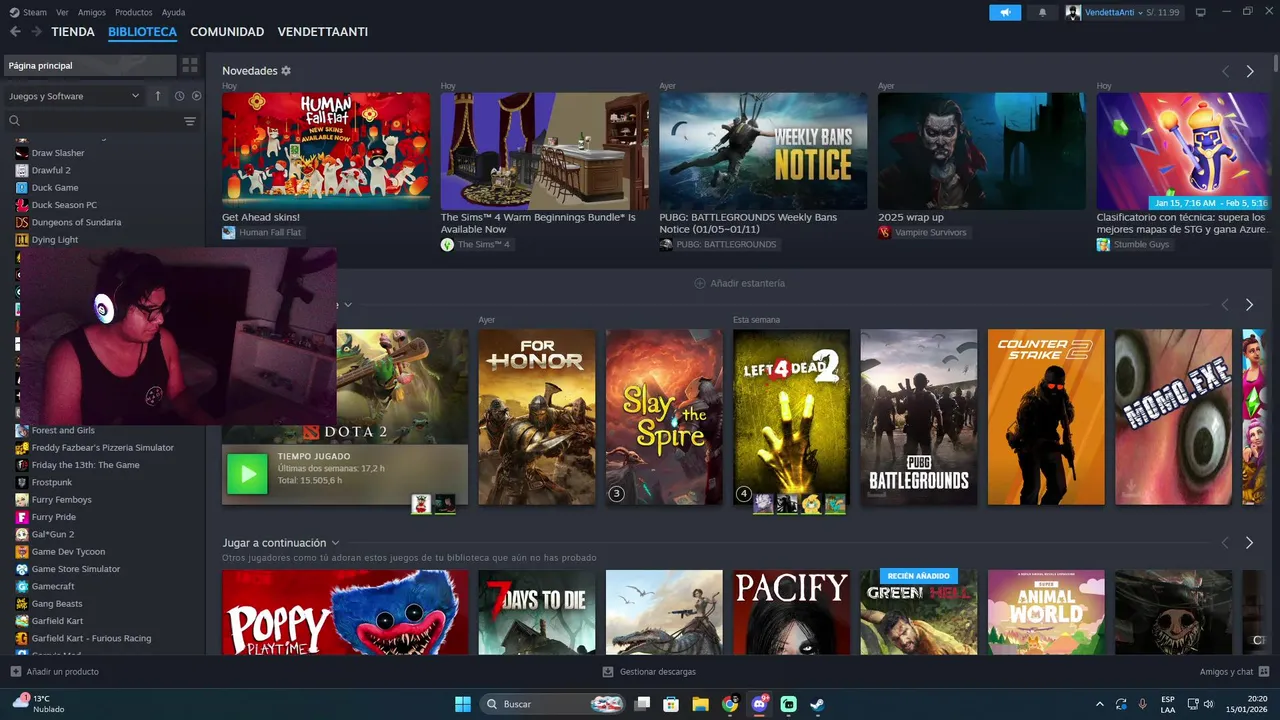Open Discord from the taskbar
The height and width of the screenshot is (720, 1280).
[759, 704]
